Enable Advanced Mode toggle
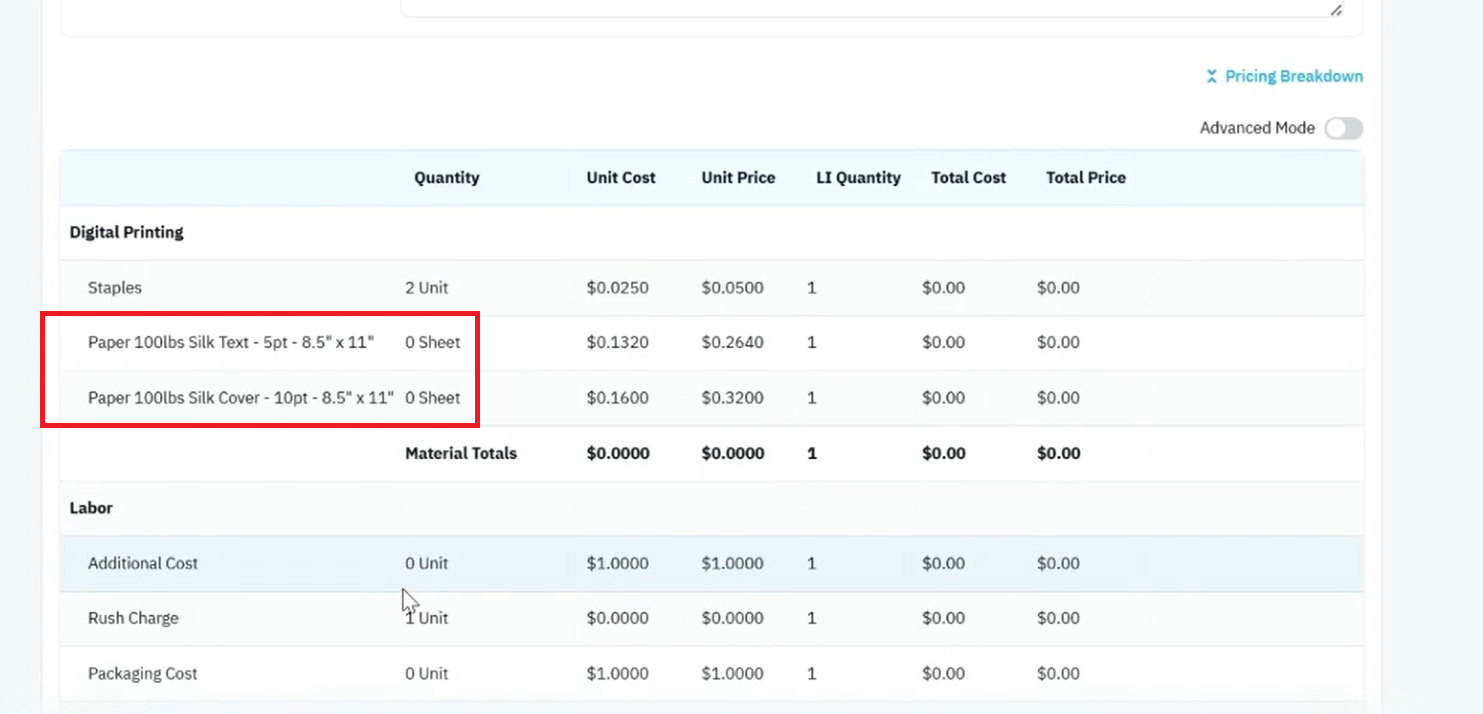Image resolution: width=1483 pixels, height=714 pixels. pos(1343,128)
